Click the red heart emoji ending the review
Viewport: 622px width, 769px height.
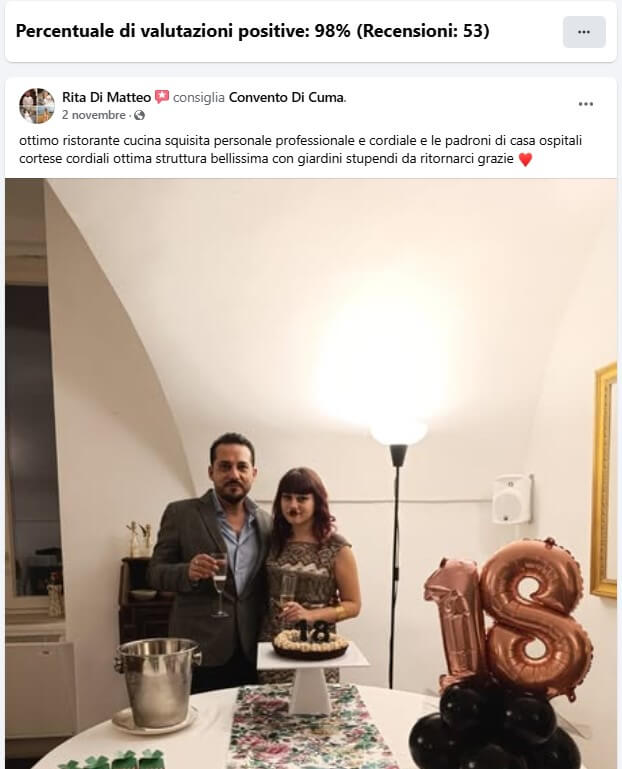(525, 159)
